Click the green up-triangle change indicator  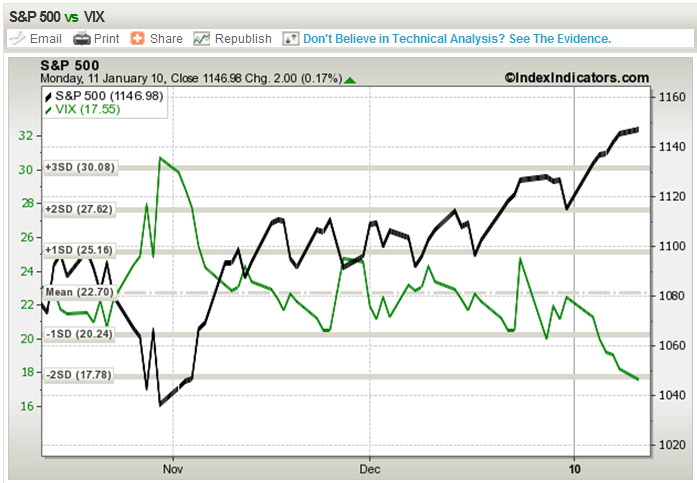(x=350, y=80)
